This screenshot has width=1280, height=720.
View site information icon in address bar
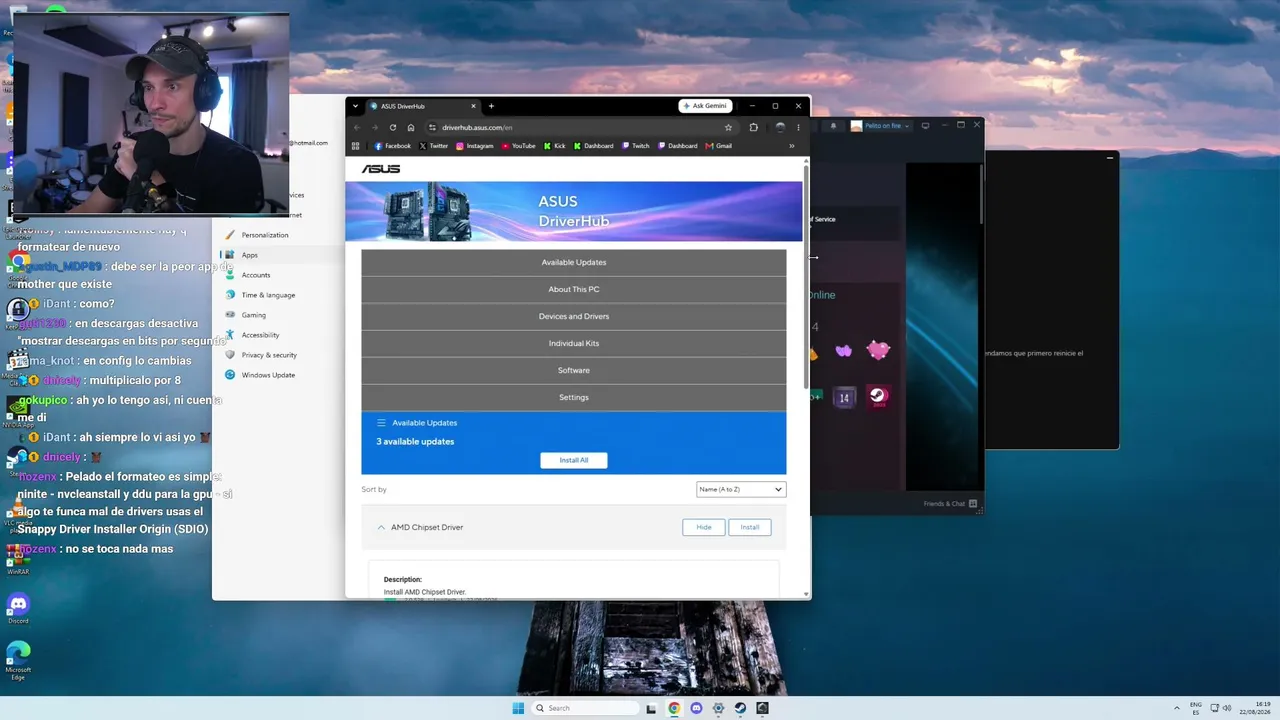coord(432,127)
